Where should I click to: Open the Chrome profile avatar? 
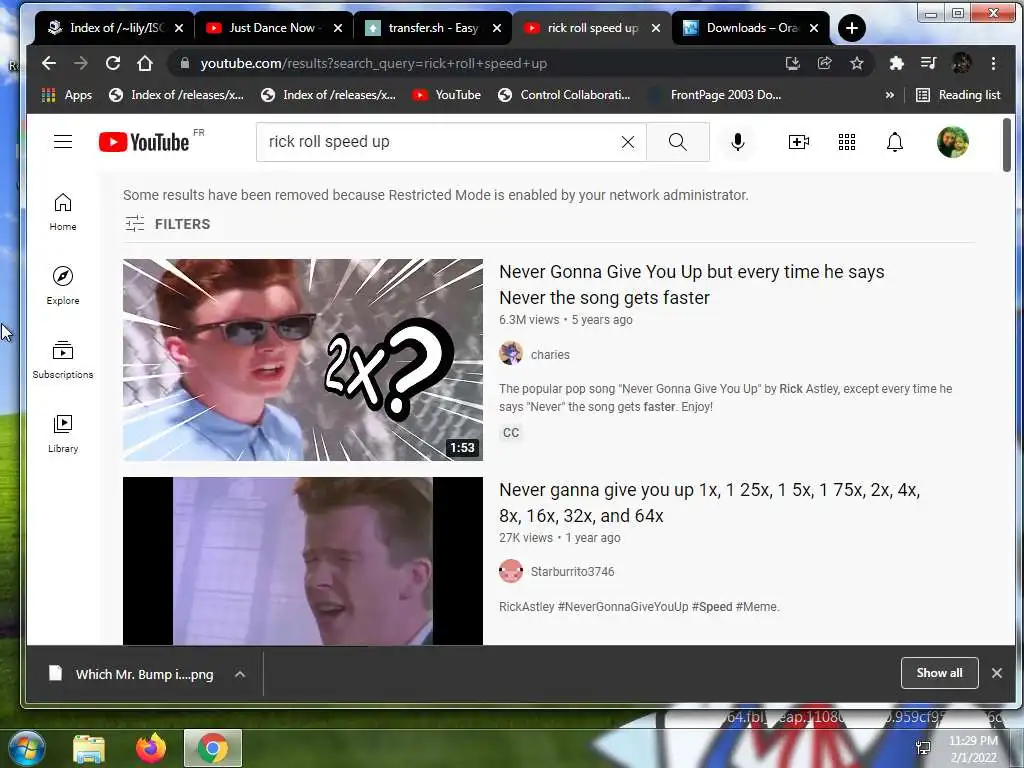(x=961, y=63)
